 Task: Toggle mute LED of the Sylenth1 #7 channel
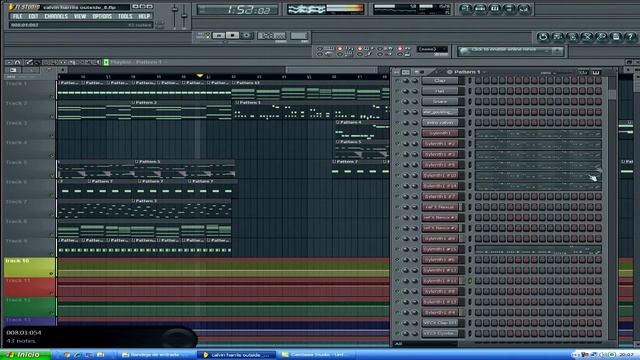[x=397, y=196]
